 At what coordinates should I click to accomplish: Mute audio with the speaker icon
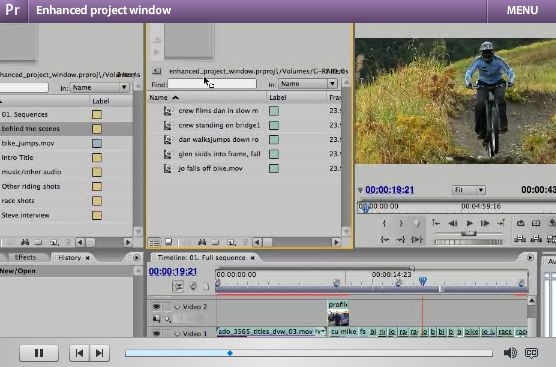pos(510,353)
